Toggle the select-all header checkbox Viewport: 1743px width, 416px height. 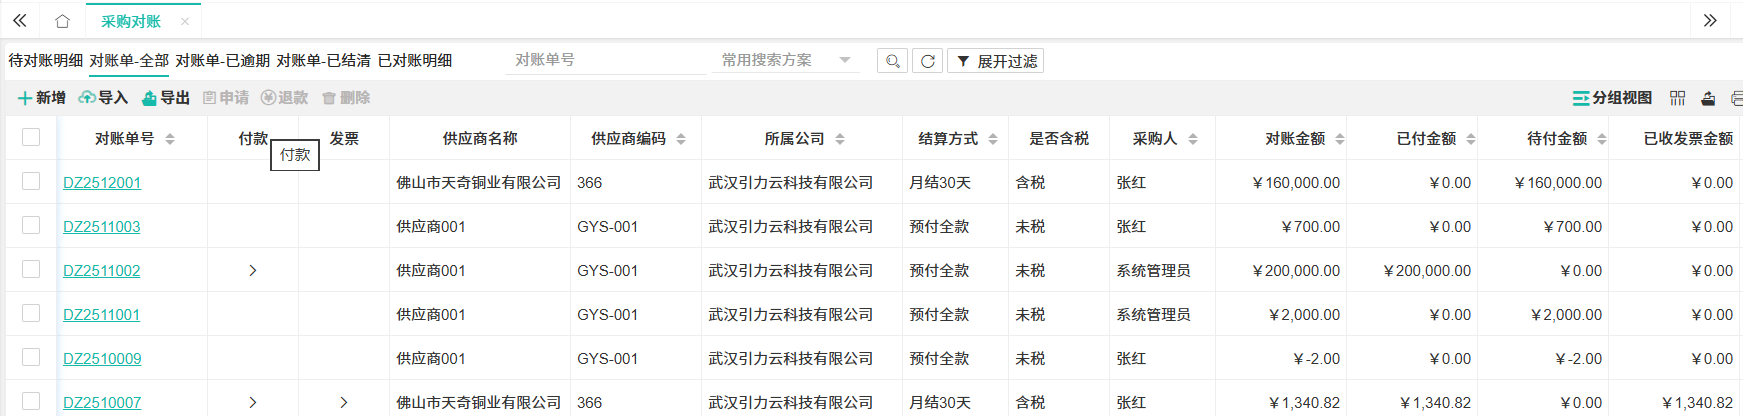click(x=31, y=137)
